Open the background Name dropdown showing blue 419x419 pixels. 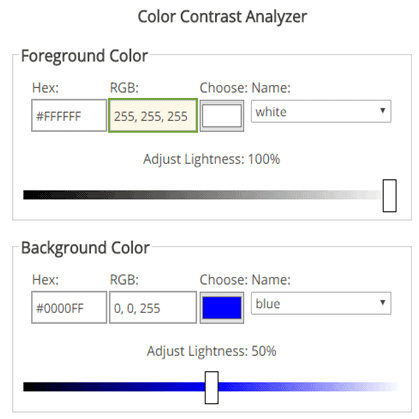pos(321,303)
